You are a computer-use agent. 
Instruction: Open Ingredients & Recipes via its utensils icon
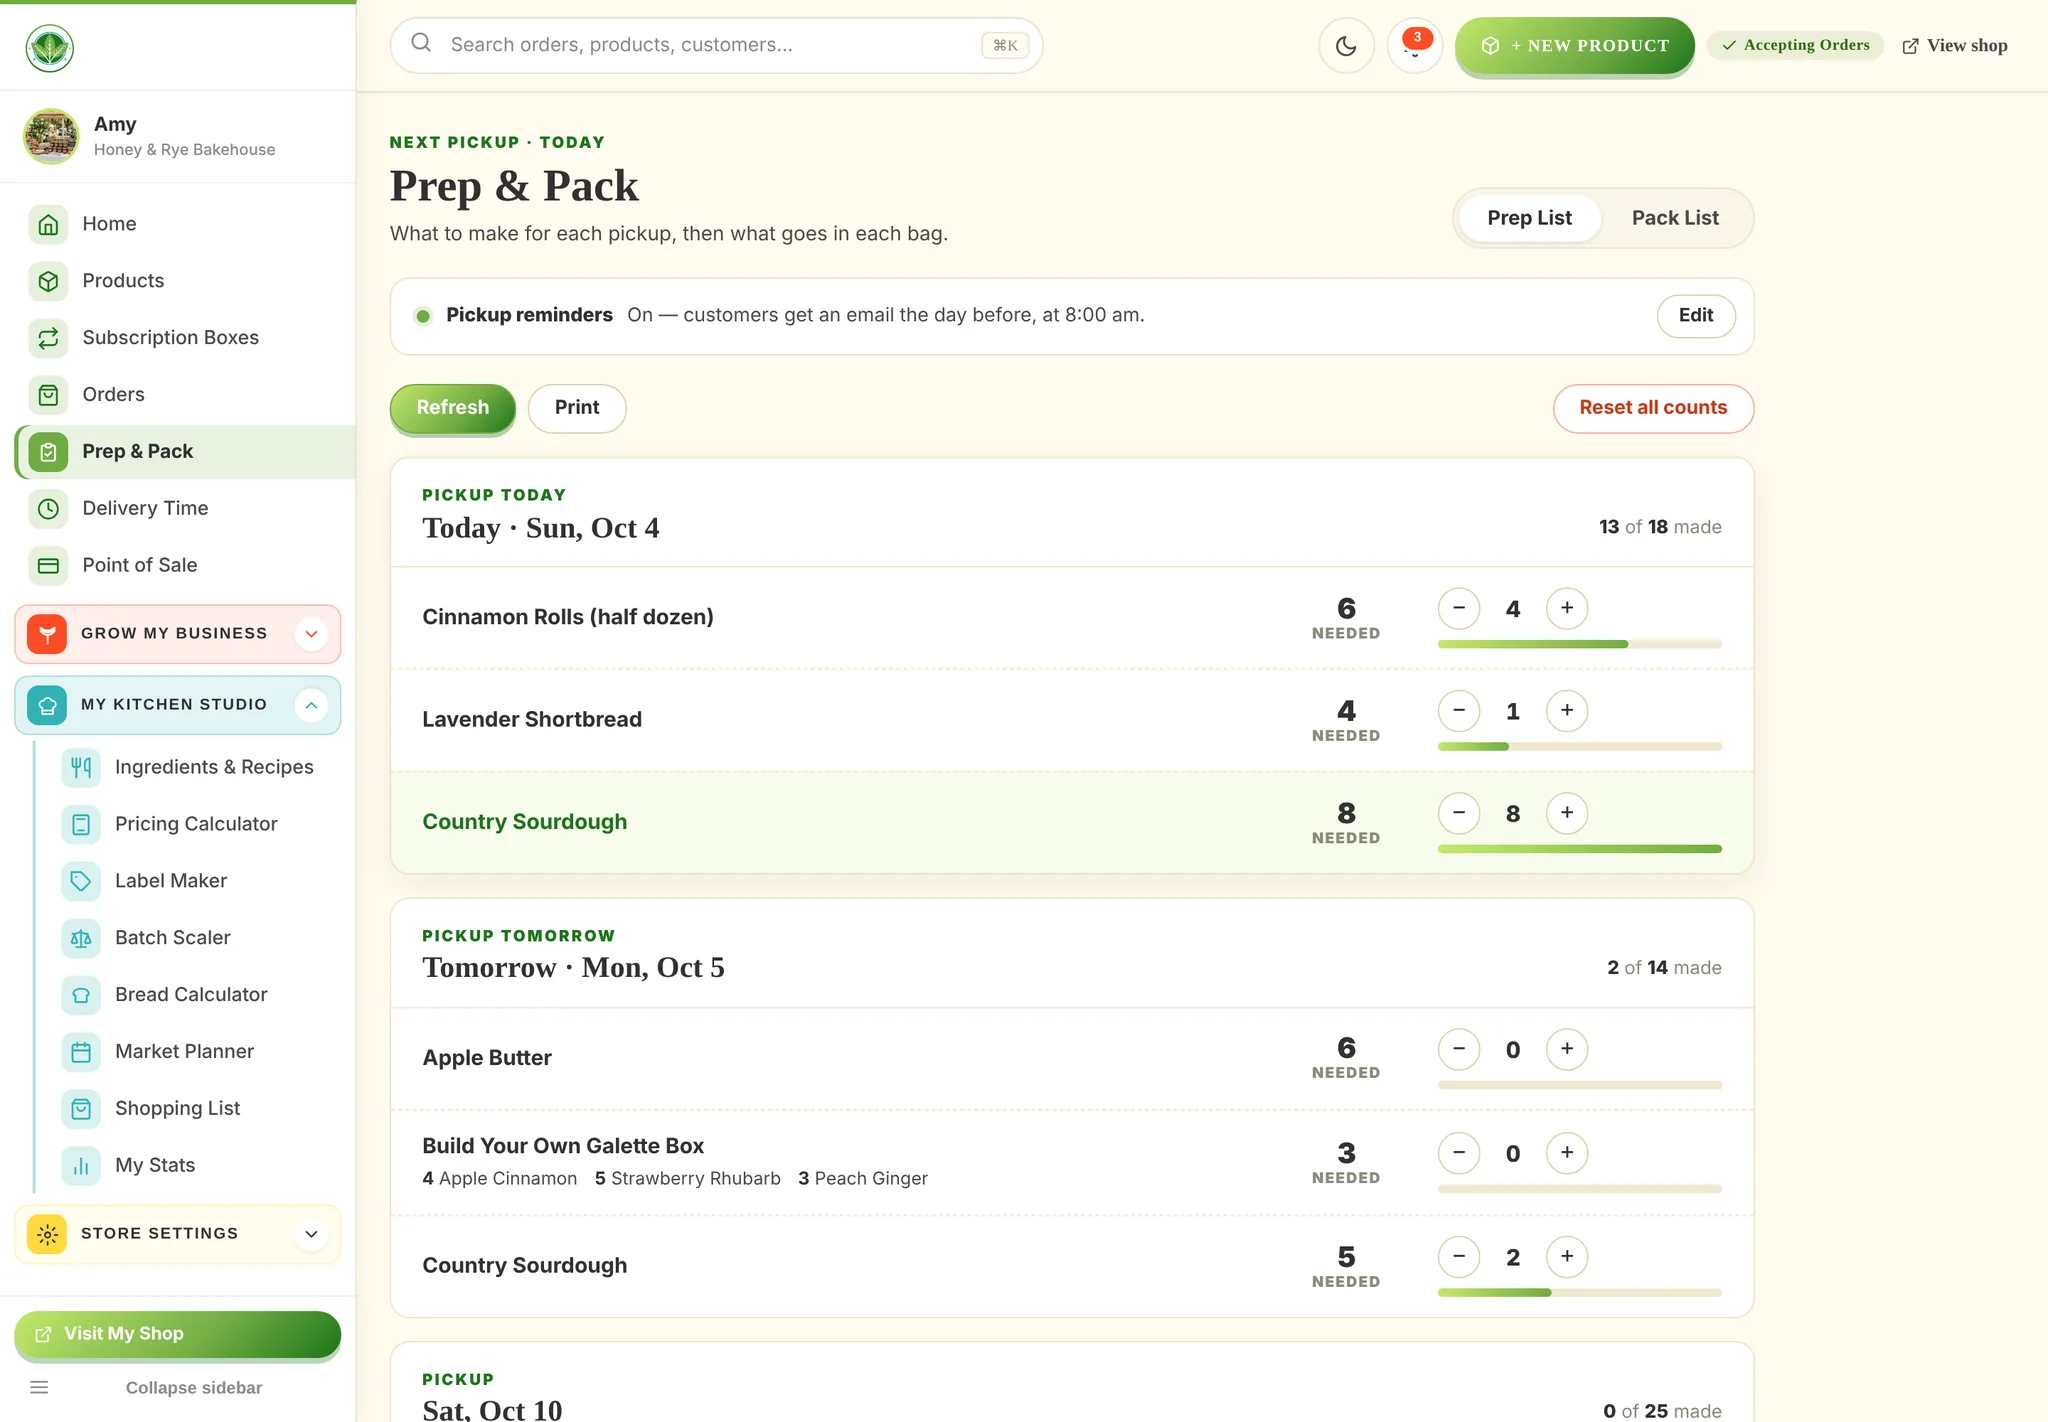[81, 767]
